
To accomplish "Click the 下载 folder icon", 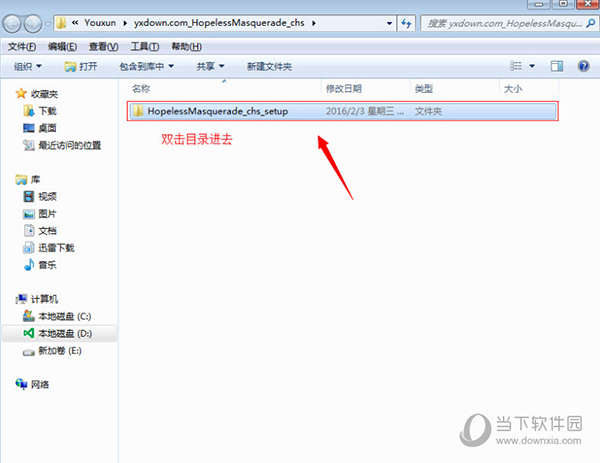I will click(x=29, y=111).
